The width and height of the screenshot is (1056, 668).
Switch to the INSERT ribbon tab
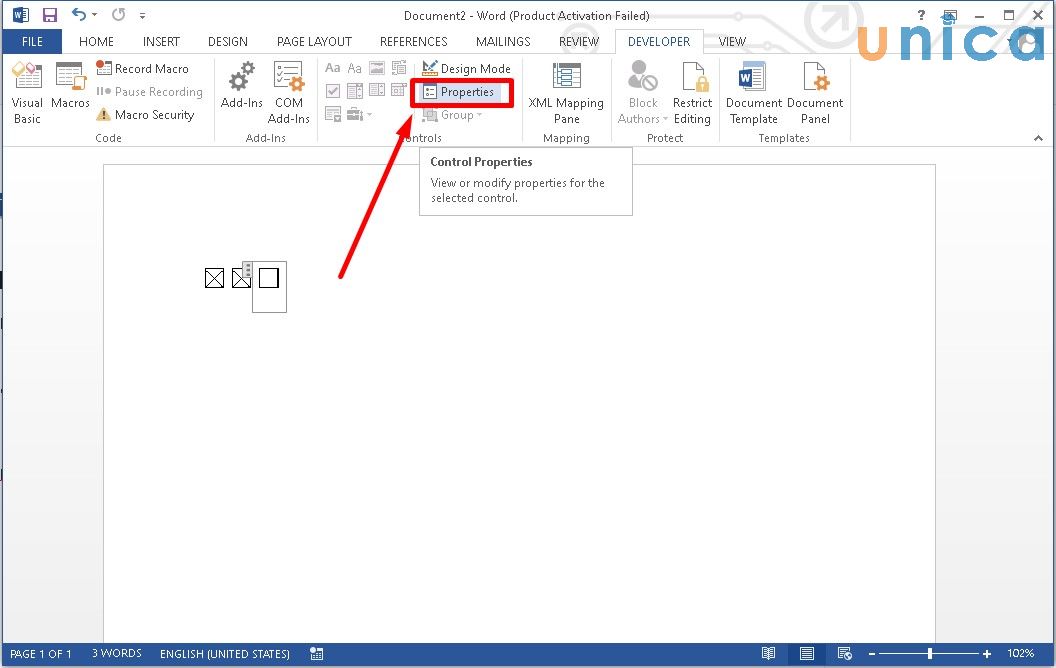[161, 42]
